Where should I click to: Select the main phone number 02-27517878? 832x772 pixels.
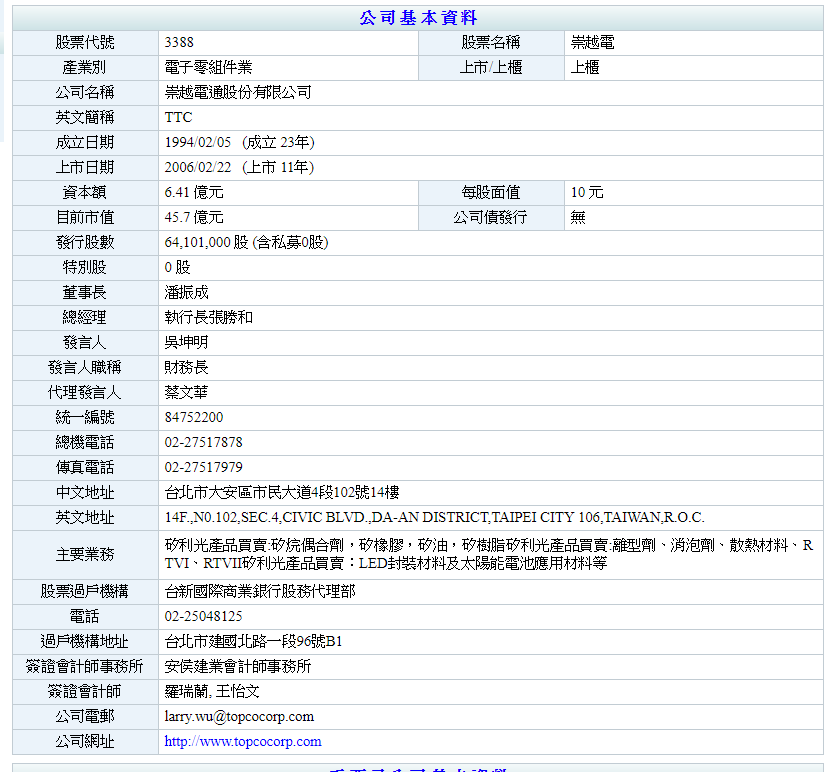click(x=204, y=442)
